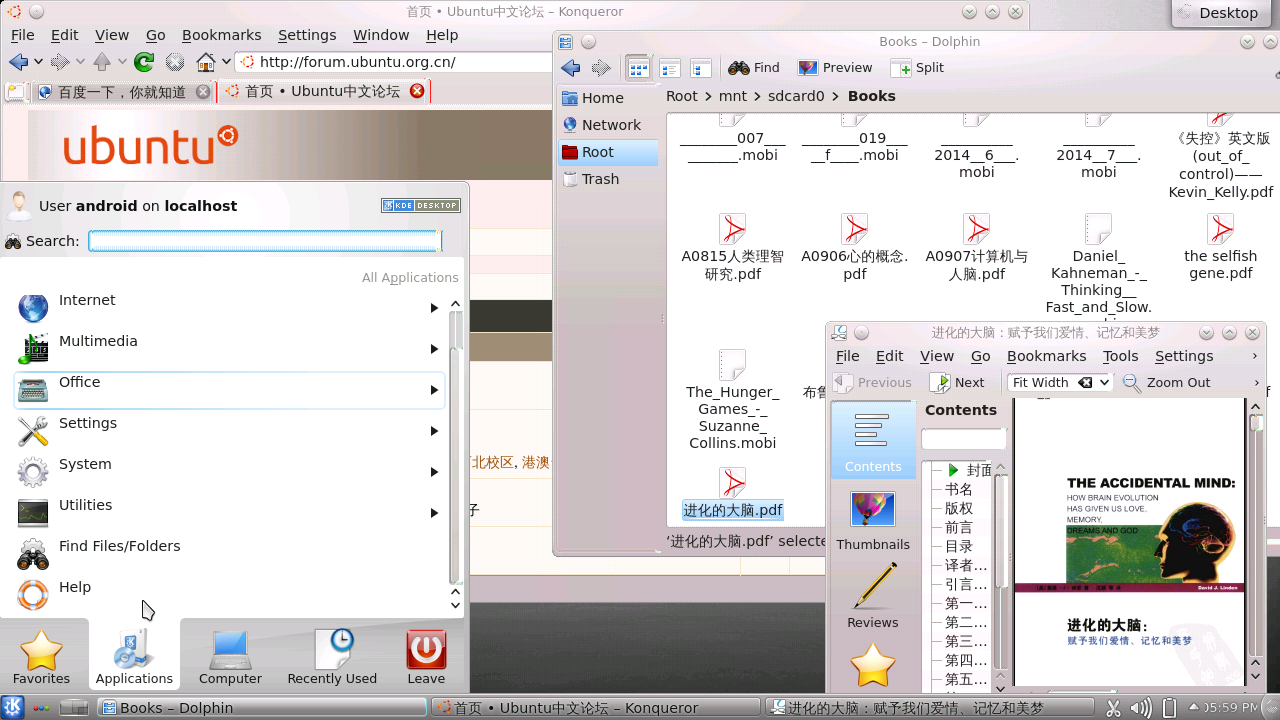Split the Dolphin view

point(917,68)
